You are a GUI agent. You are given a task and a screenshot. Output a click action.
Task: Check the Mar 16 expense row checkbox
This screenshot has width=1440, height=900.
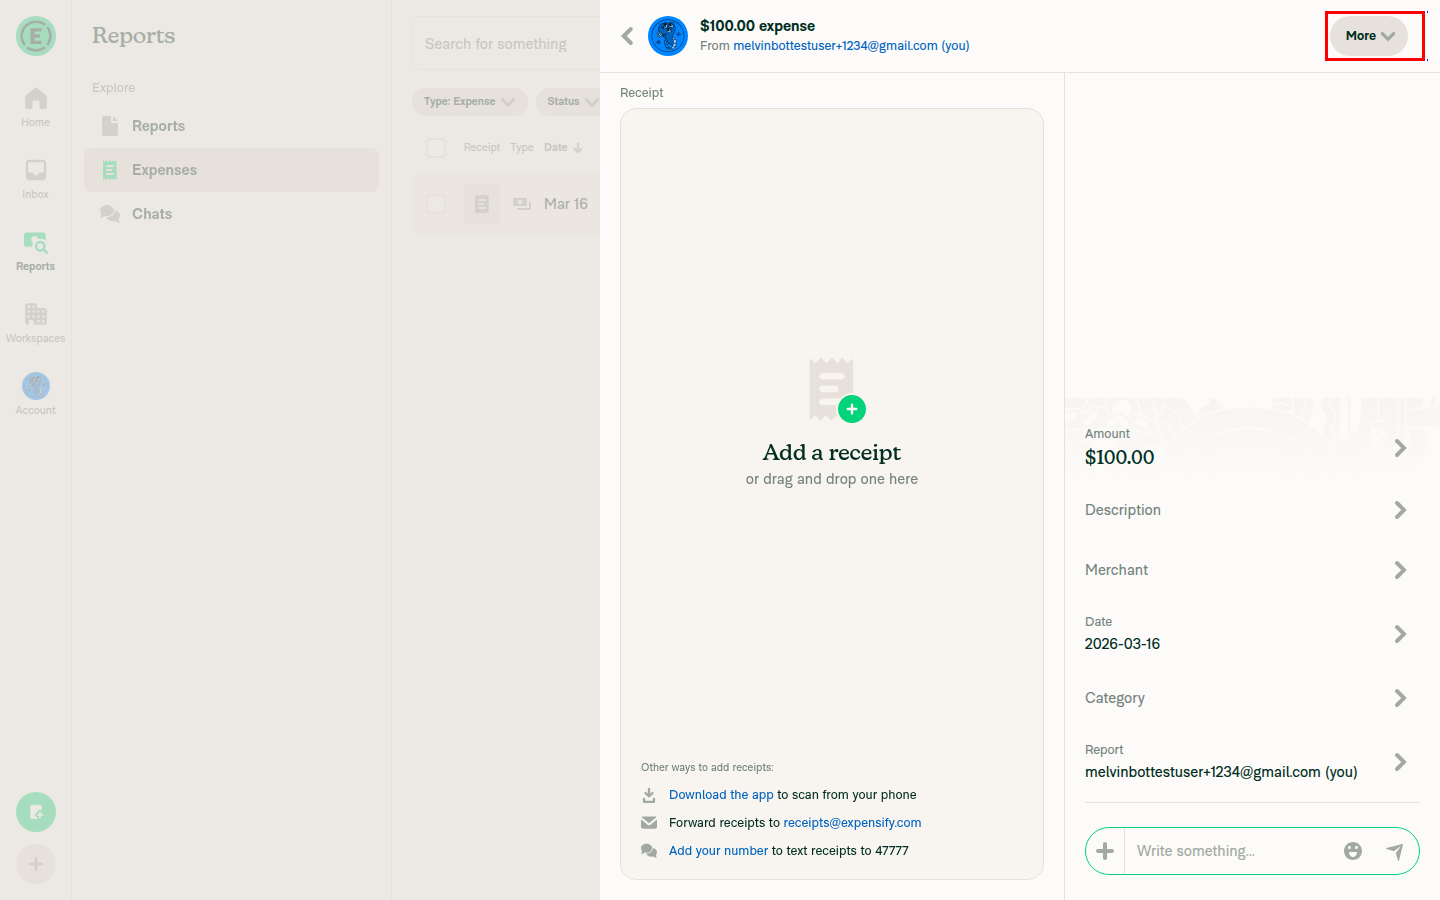[x=436, y=204]
